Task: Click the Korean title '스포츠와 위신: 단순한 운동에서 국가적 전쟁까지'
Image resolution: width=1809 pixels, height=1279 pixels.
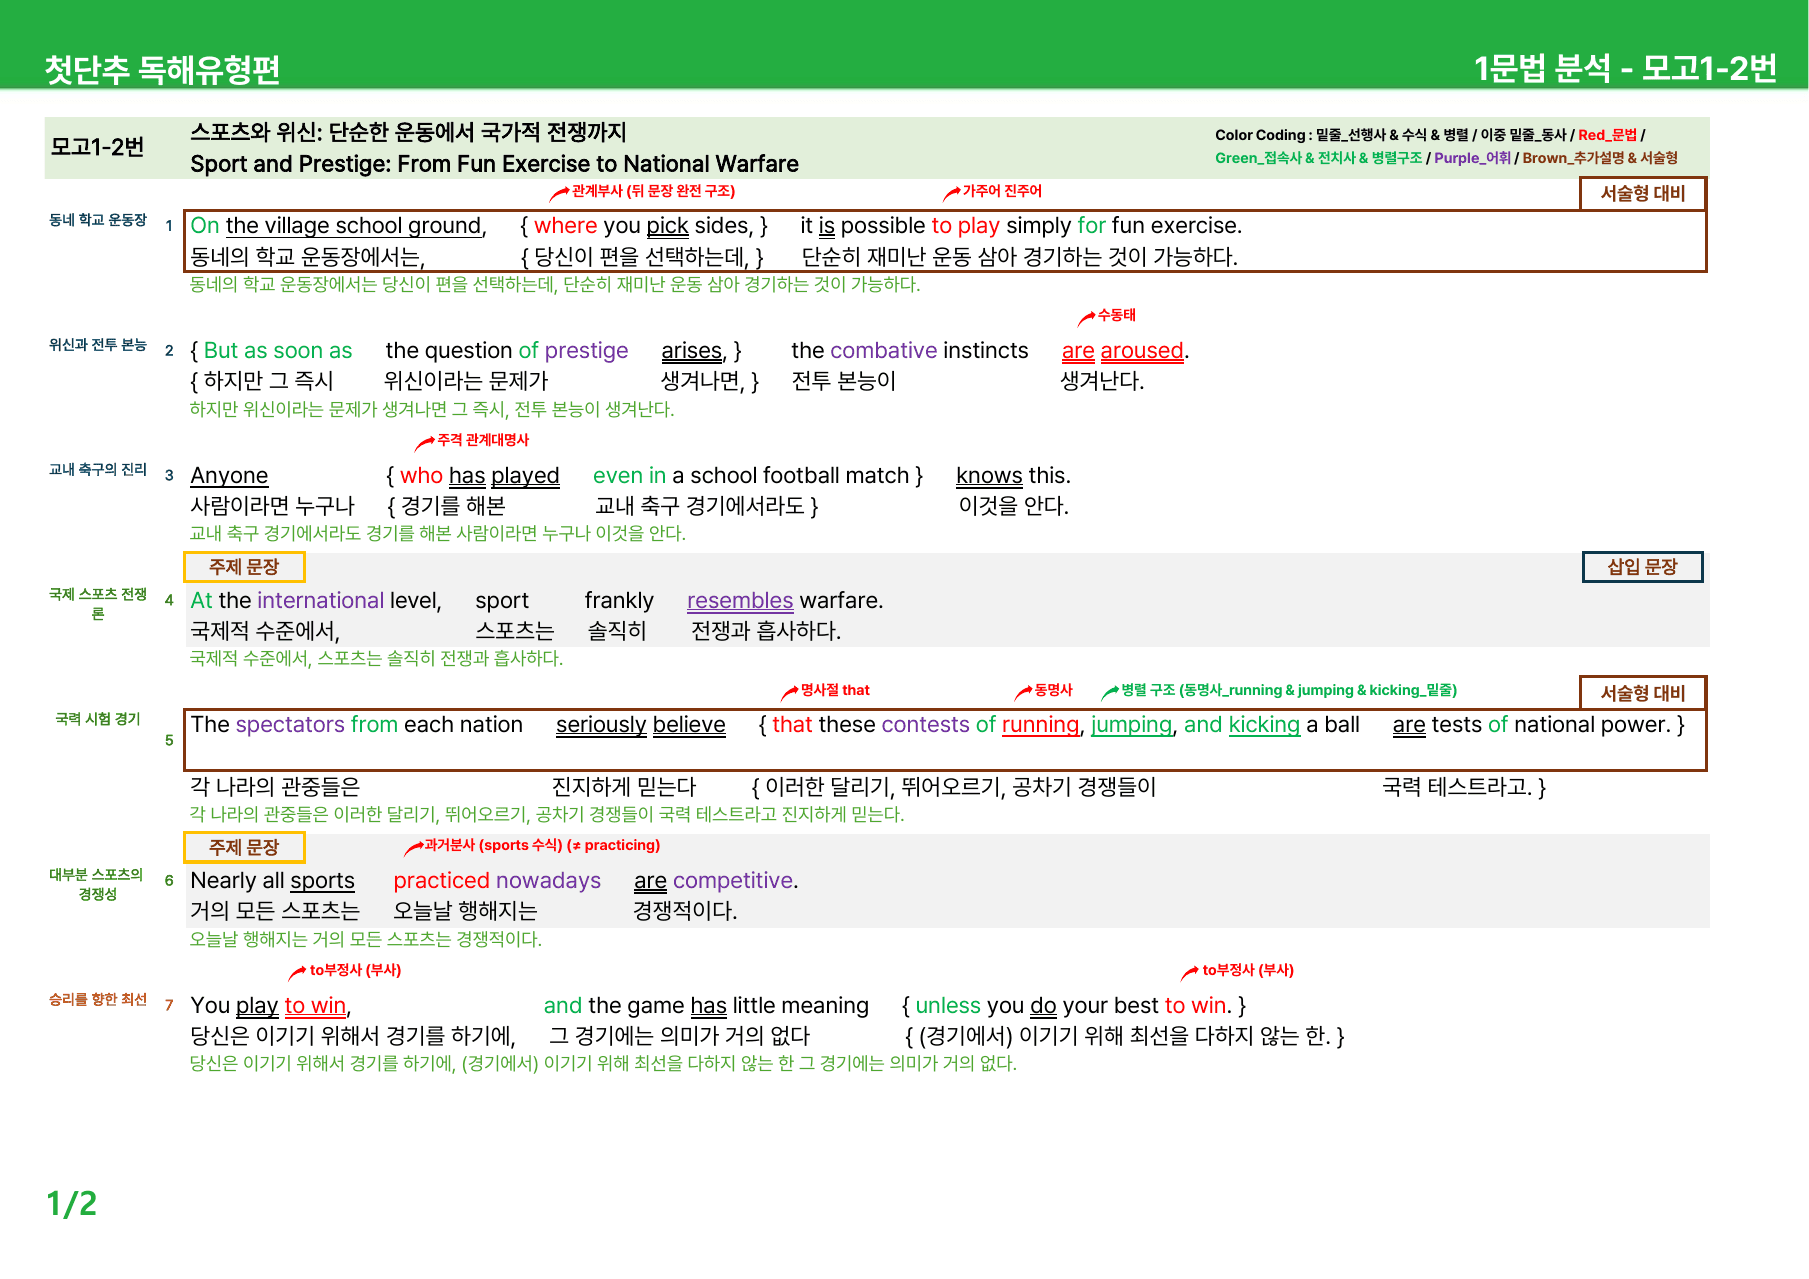Action: click(x=408, y=132)
